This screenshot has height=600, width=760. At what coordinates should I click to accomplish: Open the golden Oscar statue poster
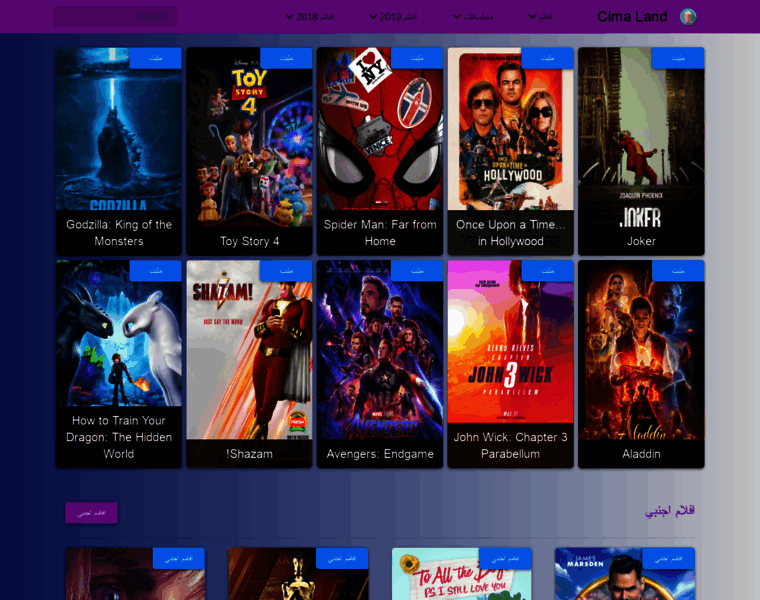[x=299, y=574]
